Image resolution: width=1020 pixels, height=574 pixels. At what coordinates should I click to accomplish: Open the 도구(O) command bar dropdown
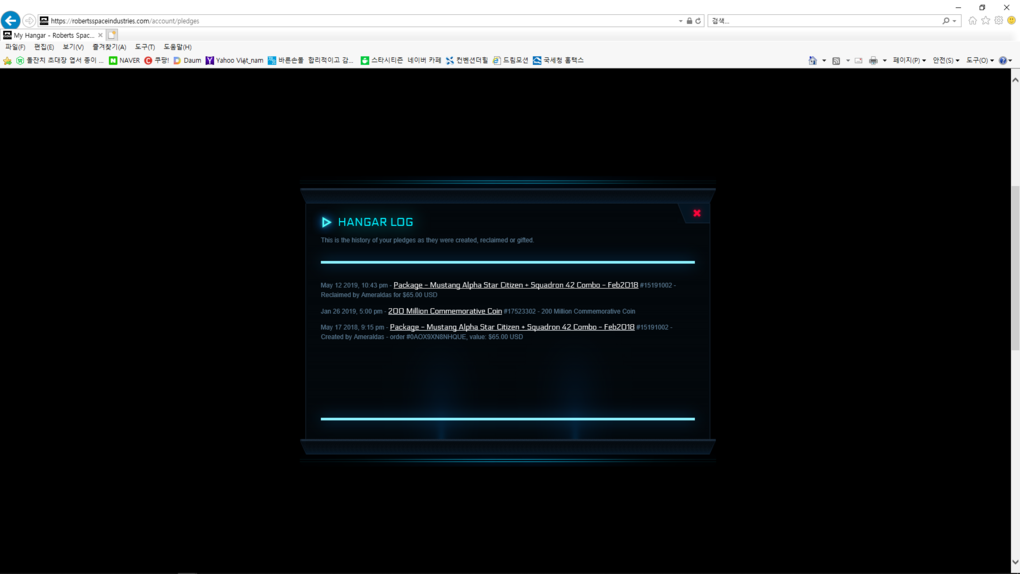pyautogui.click(x=980, y=61)
